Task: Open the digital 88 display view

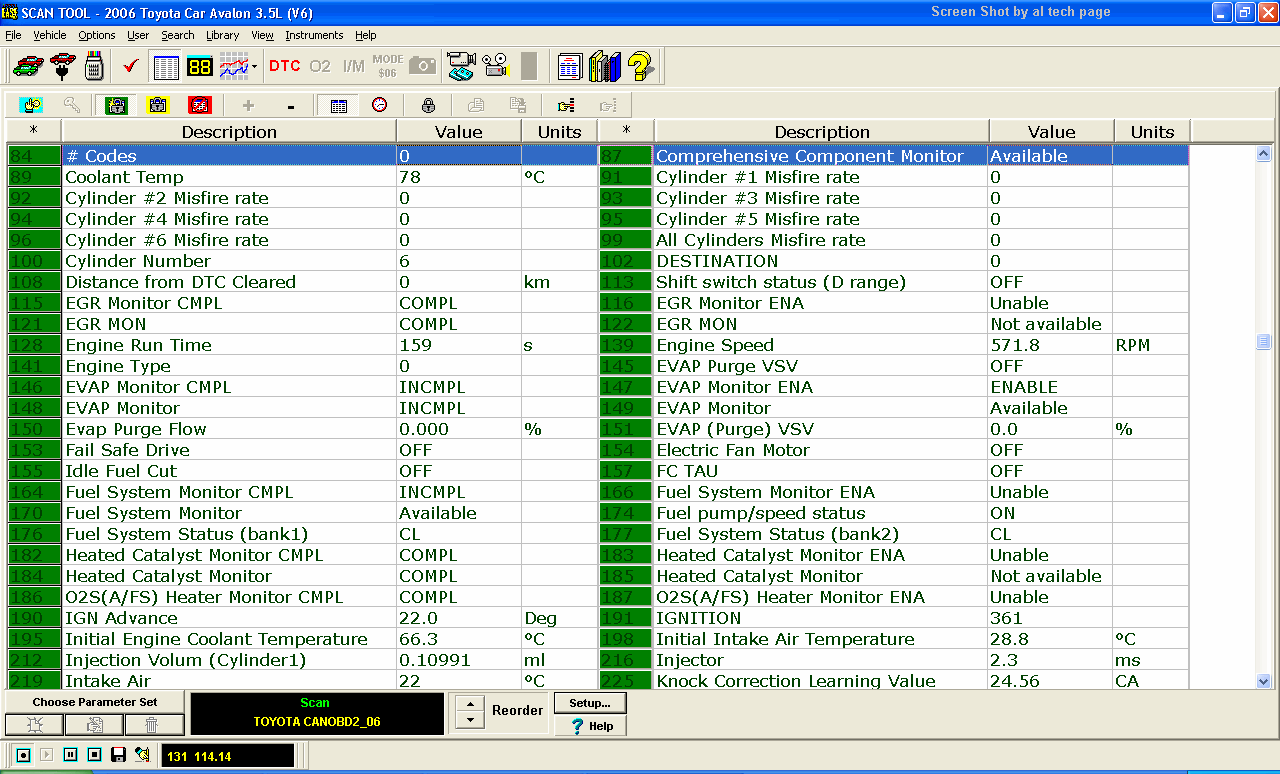Action: pyautogui.click(x=199, y=67)
